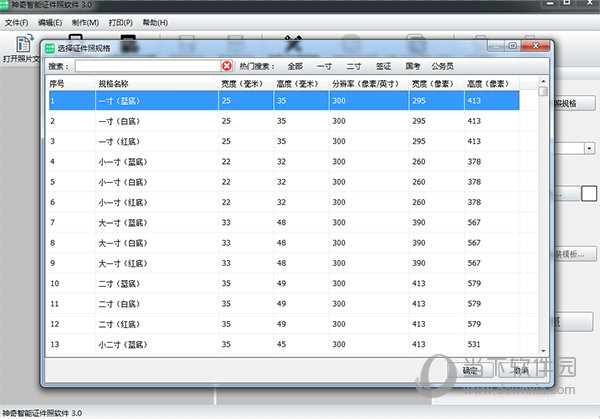The image size is (600, 419).
Task: Open the 打印(P) menu
Action: coord(121,23)
